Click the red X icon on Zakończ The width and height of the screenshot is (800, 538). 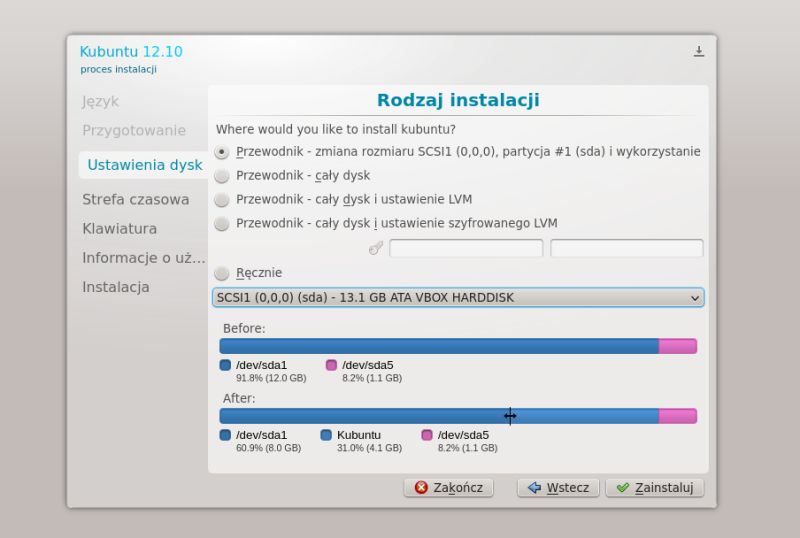pos(421,487)
